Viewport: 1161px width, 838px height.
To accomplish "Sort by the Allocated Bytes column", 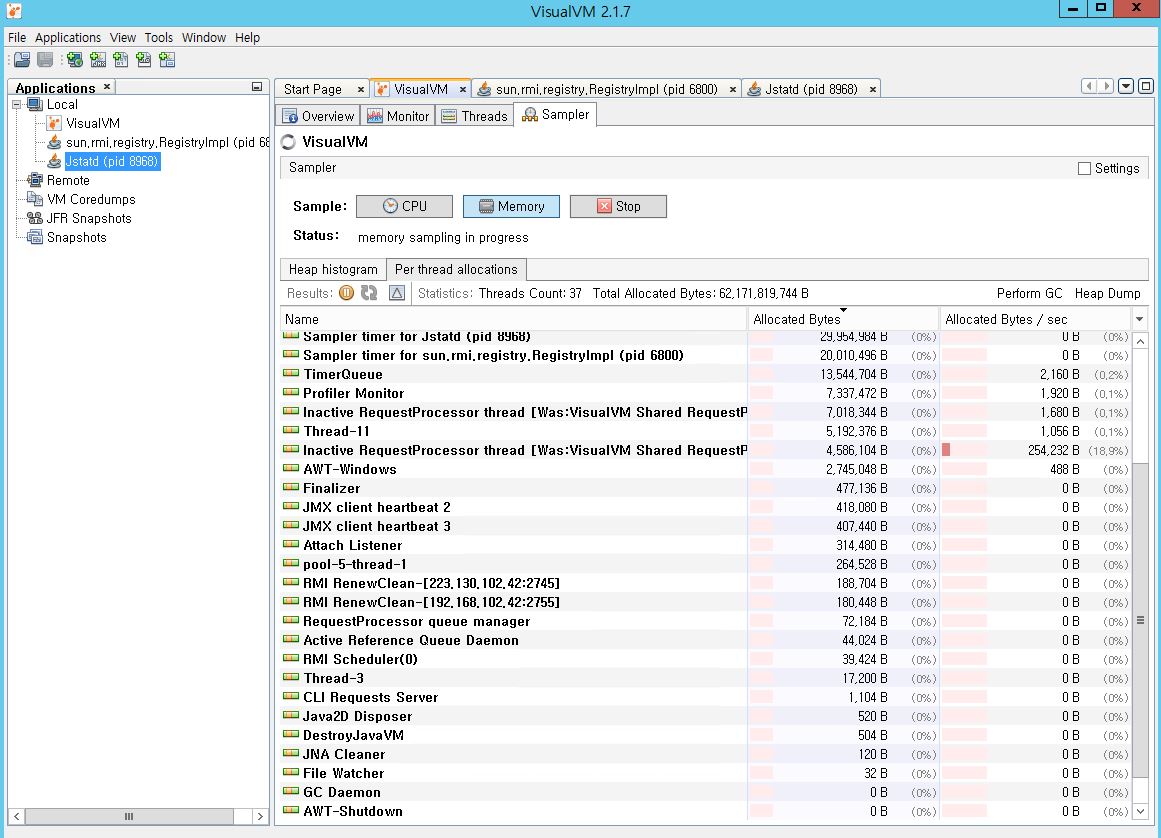I will [x=843, y=319].
